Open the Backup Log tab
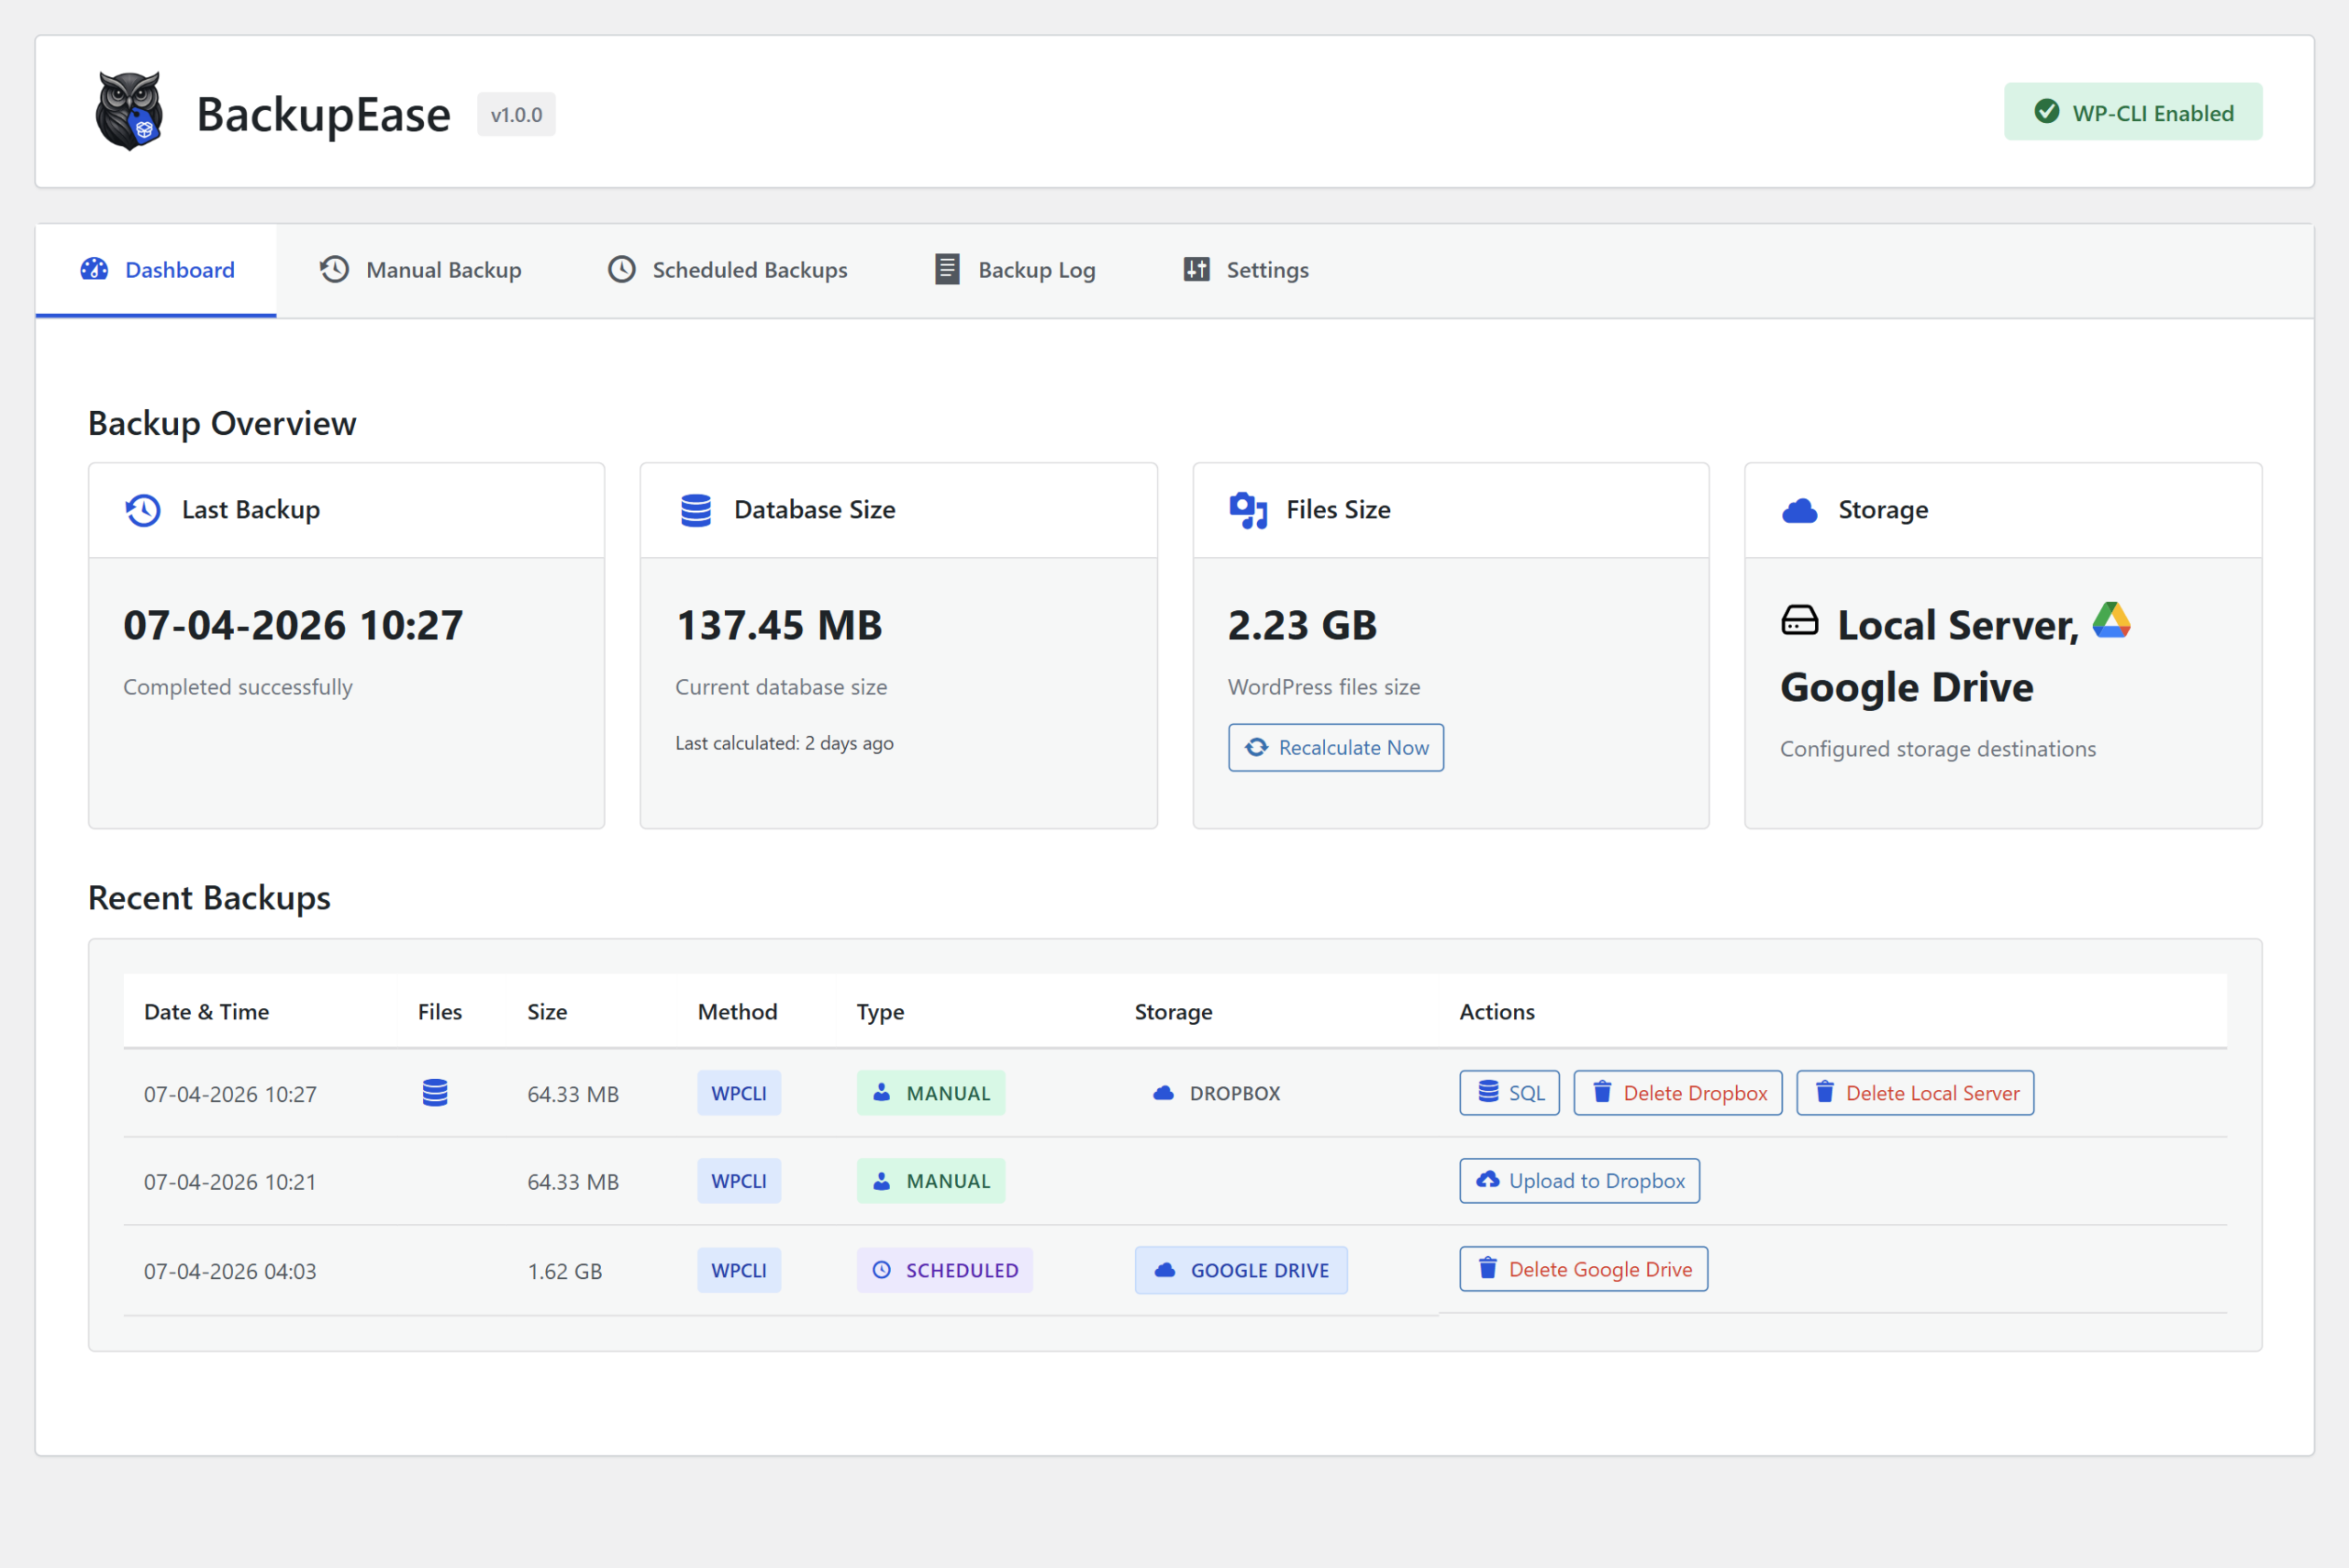The width and height of the screenshot is (2349, 1568). pos(1015,270)
